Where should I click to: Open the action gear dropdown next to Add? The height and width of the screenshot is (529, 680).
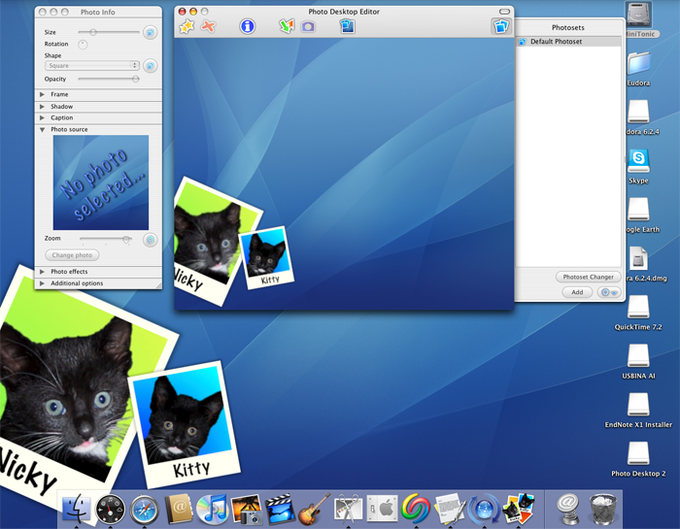(x=608, y=292)
